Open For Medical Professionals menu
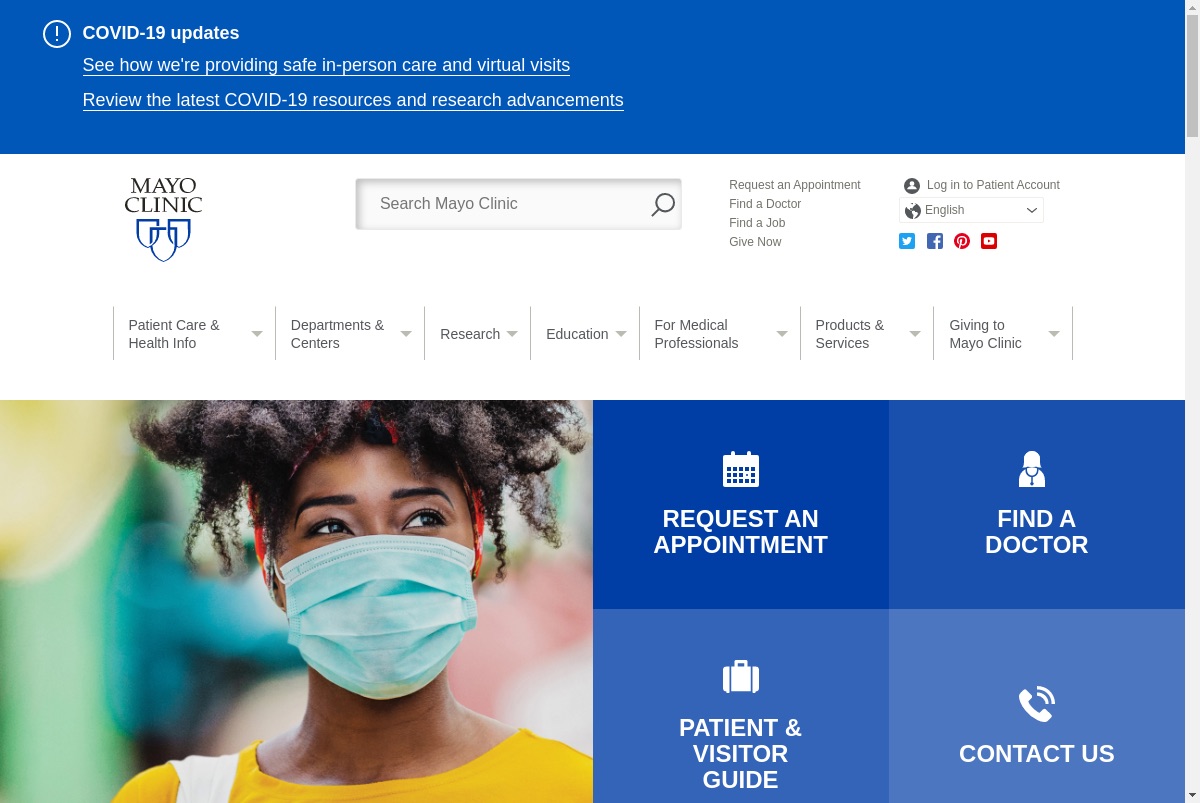Screen dimensions: 1200x803 (x=696, y=334)
